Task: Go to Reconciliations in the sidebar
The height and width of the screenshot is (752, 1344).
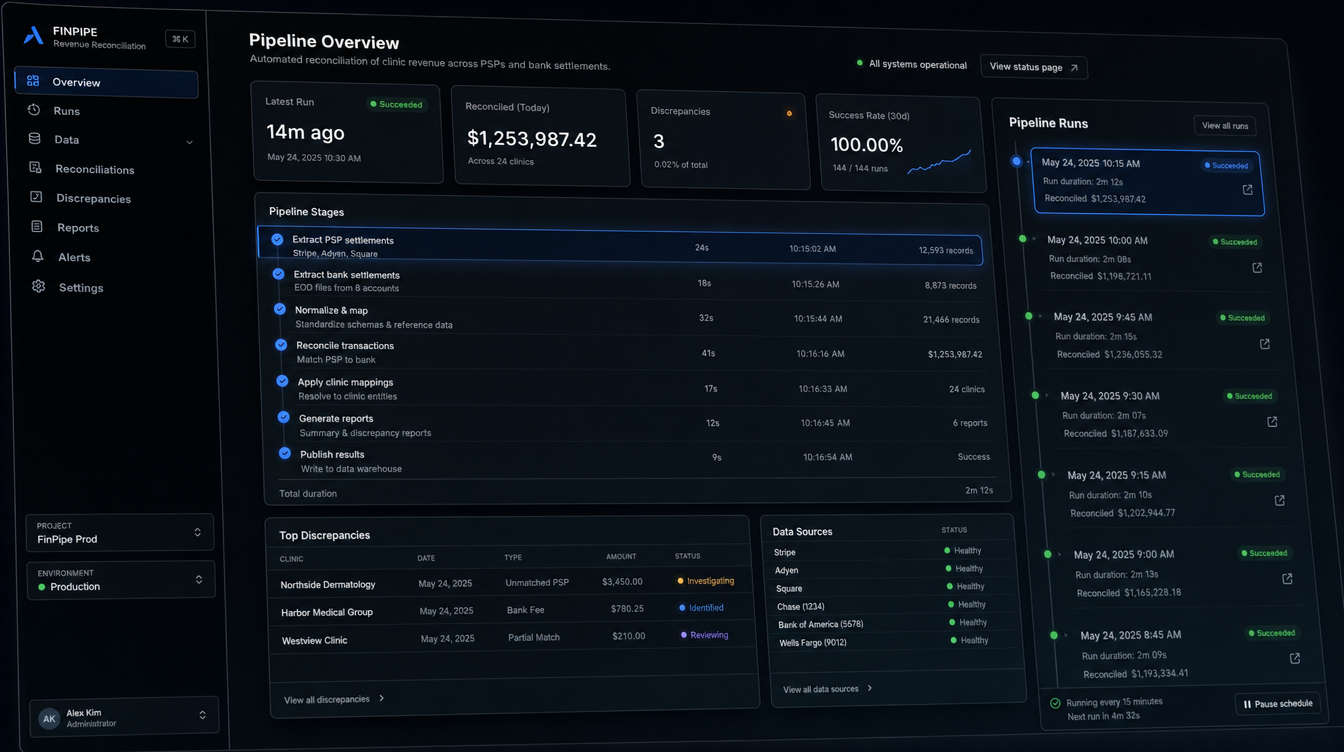Action: tap(94, 169)
